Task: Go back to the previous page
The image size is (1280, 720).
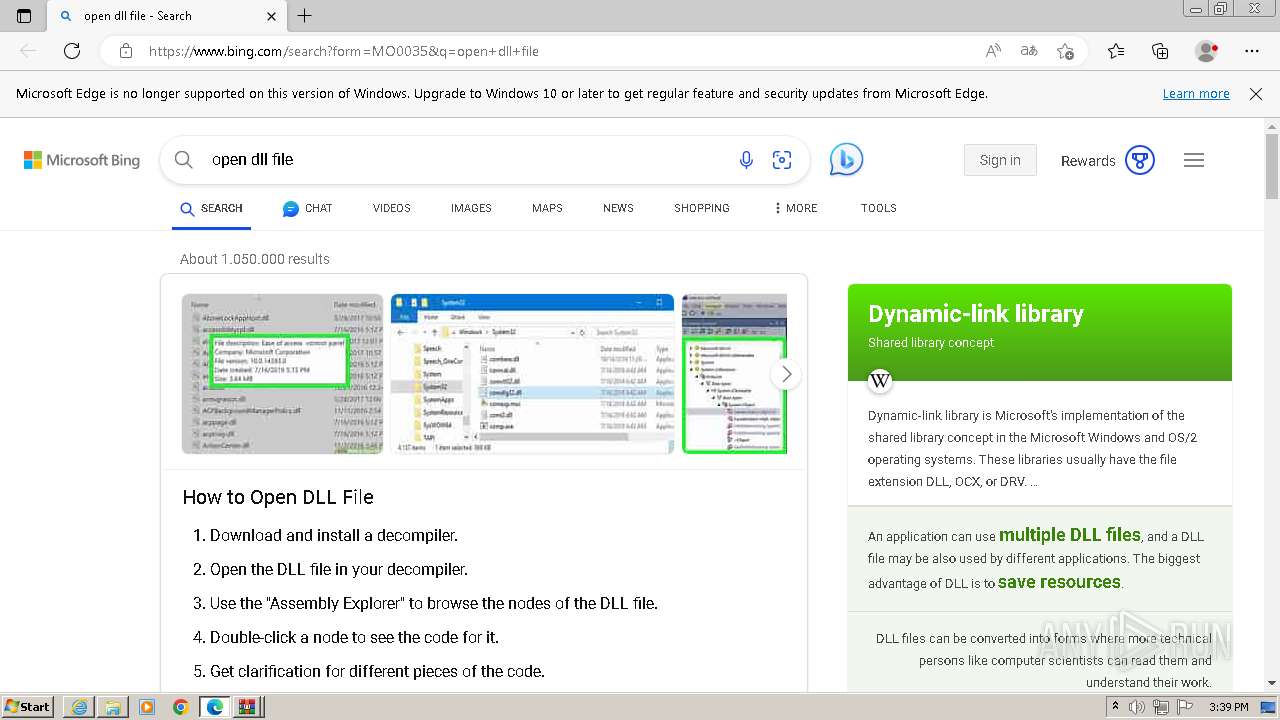Action: click(x=28, y=51)
